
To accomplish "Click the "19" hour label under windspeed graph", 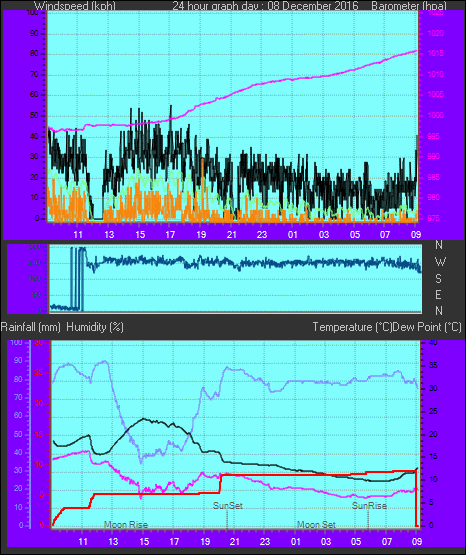I will click(201, 235).
